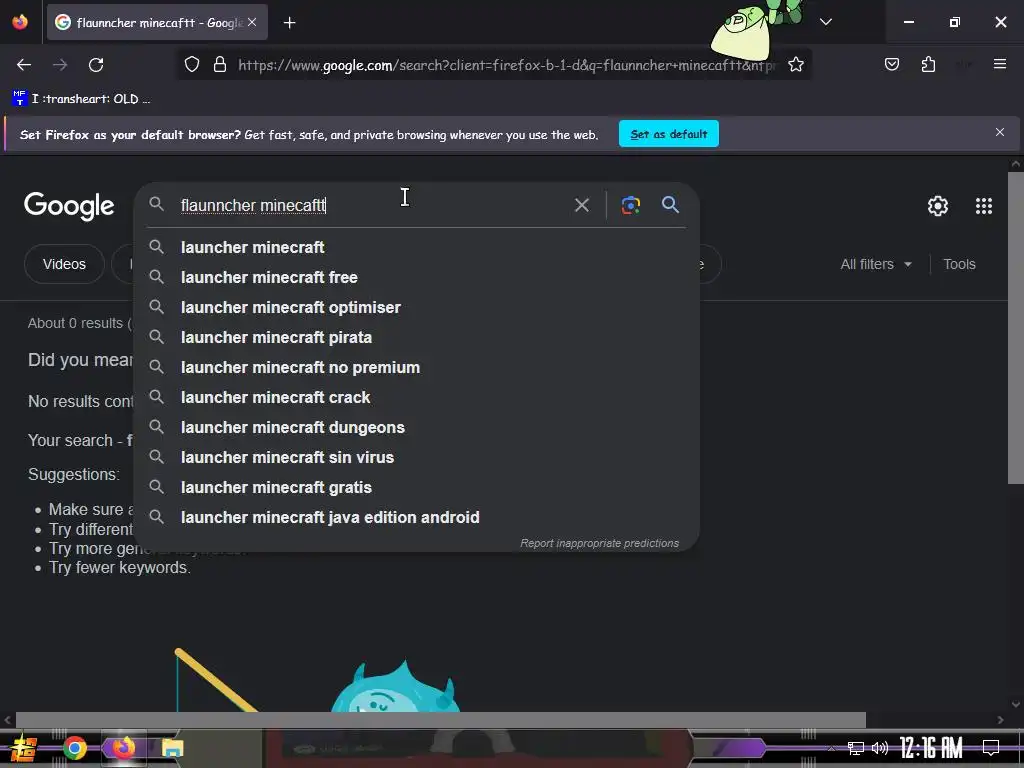The width and height of the screenshot is (1024, 768).
Task: Click Report inappropriate predictions link
Action: pos(599,543)
